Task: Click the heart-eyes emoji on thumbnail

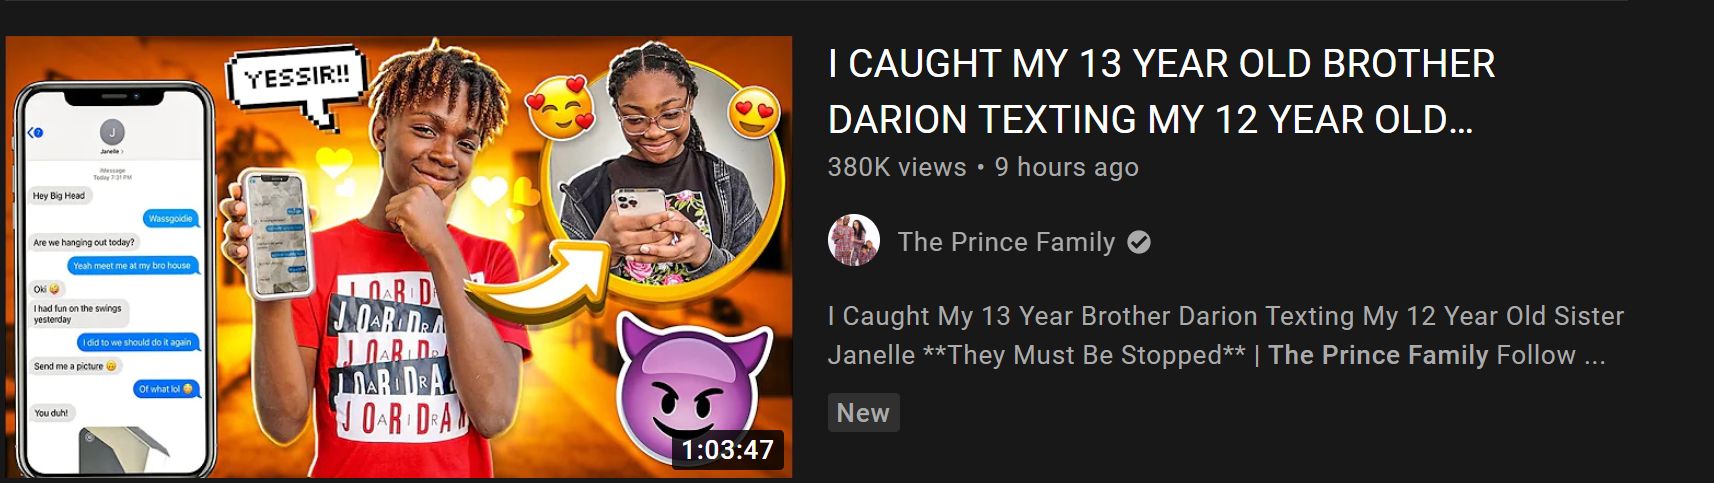Action: pos(753,115)
